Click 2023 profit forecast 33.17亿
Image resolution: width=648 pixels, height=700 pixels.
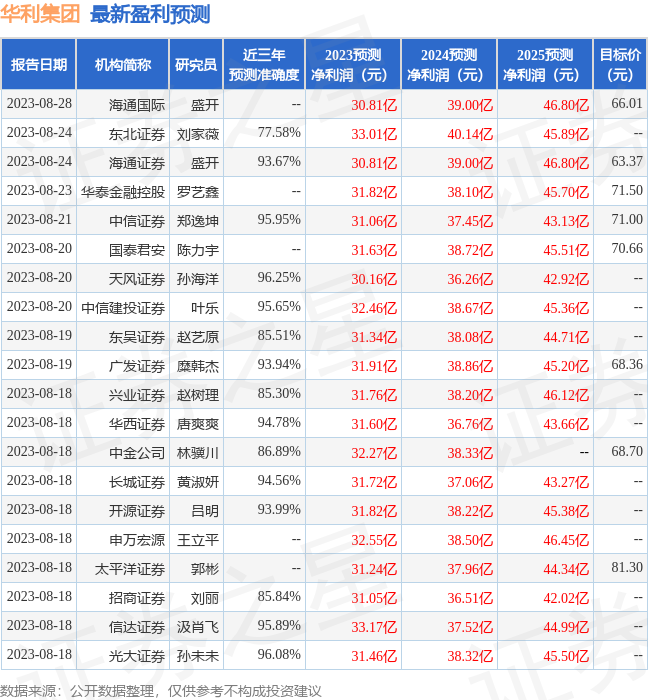[x=374, y=628]
